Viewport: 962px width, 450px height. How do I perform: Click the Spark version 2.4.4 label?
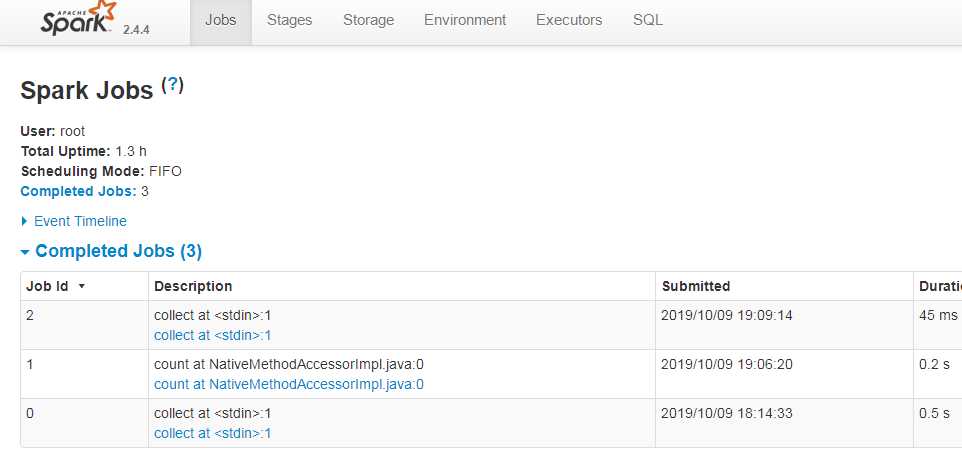point(136,29)
